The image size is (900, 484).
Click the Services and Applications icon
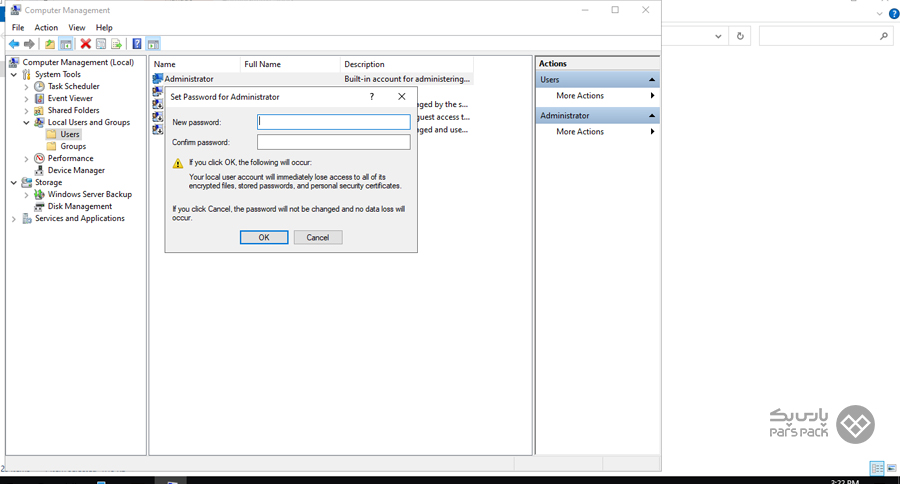point(26,219)
